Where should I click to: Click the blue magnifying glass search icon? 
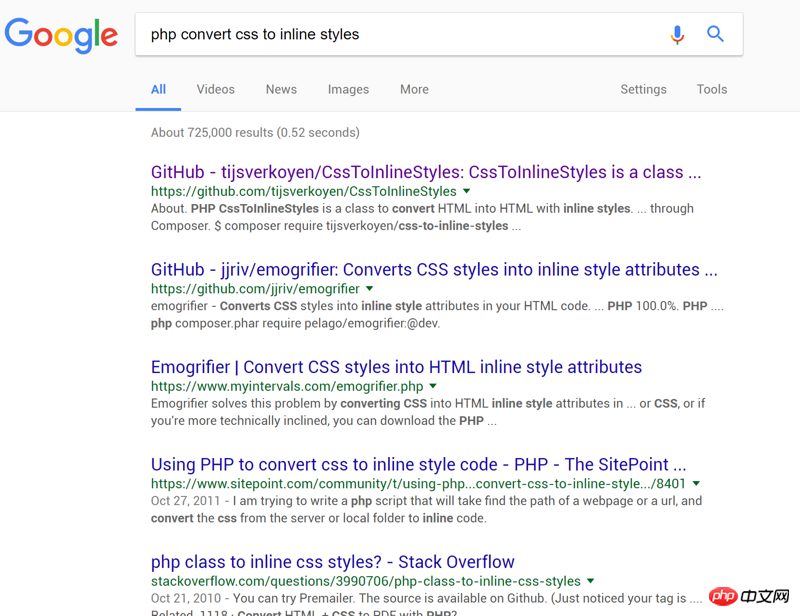(x=715, y=34)
